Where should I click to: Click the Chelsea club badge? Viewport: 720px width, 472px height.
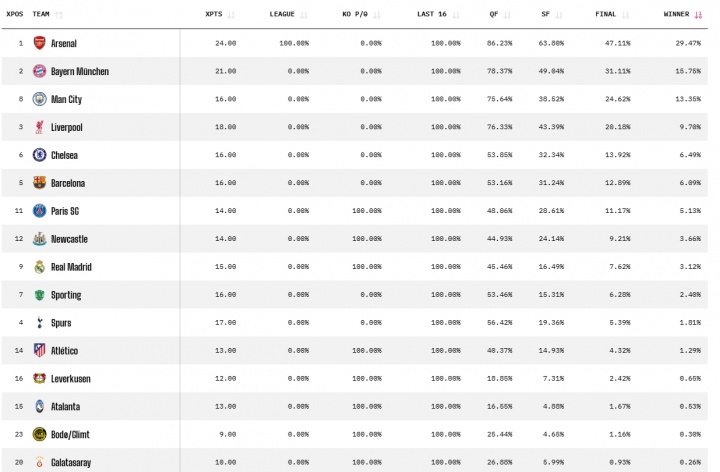(39, 156)
